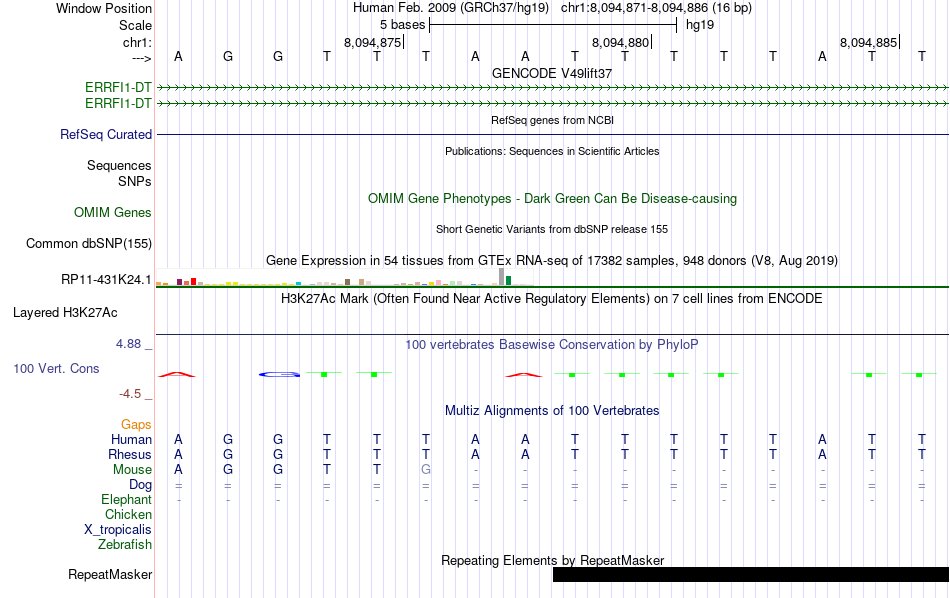Click the Gaps row label
The image size is (950, 598).
(136, 425)
